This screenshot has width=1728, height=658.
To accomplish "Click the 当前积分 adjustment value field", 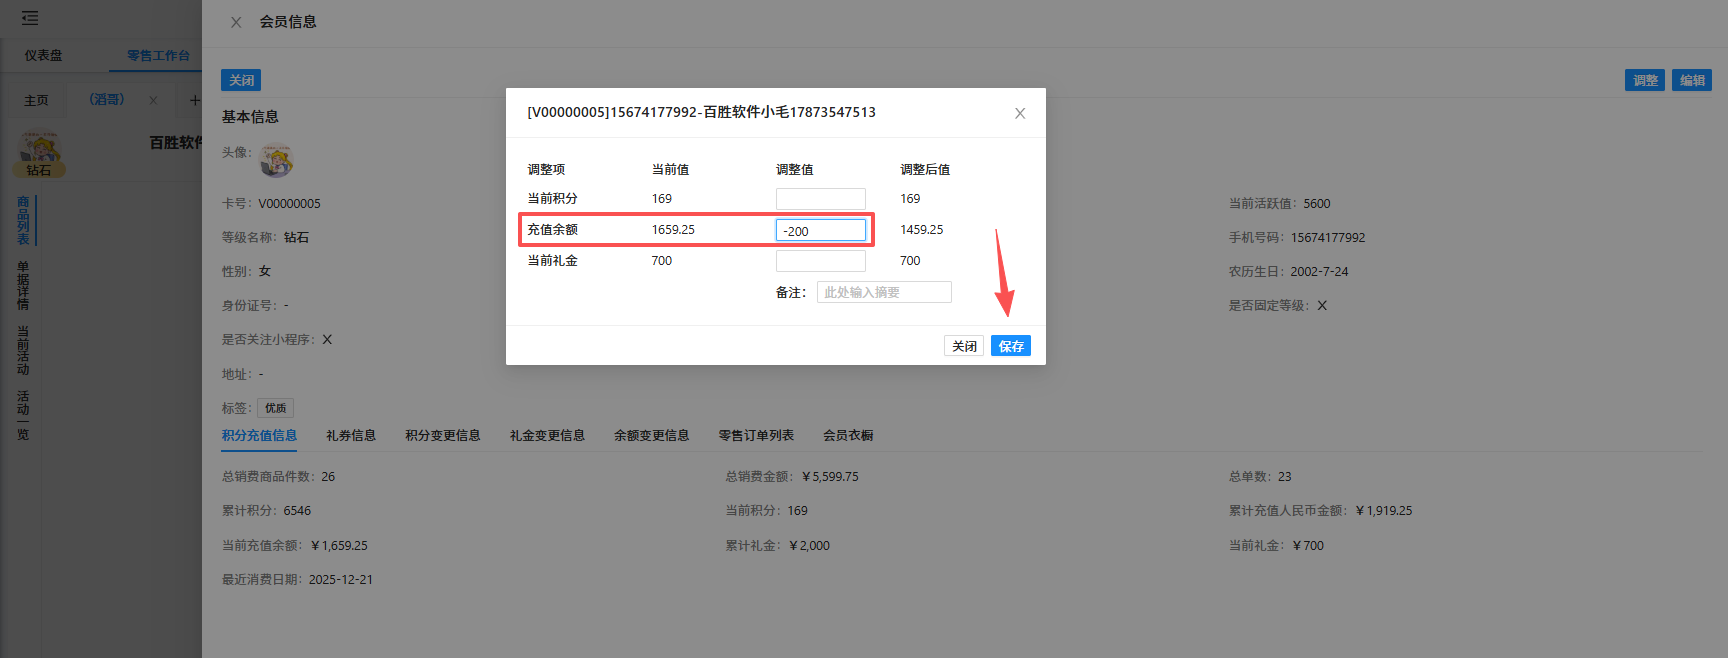I will (821, 199).
